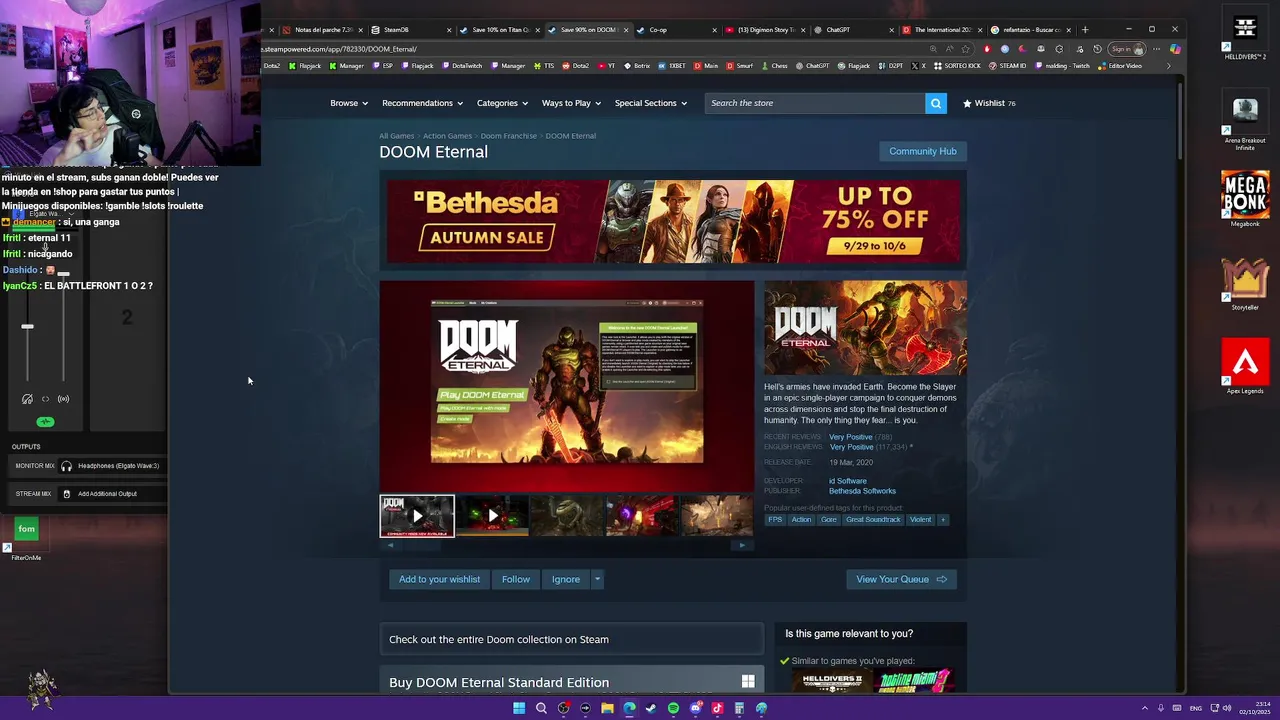The image size is (1280, 720).
Task: Play the first DOOM Eternal trailer thumbnail
Action: [417, 516]
